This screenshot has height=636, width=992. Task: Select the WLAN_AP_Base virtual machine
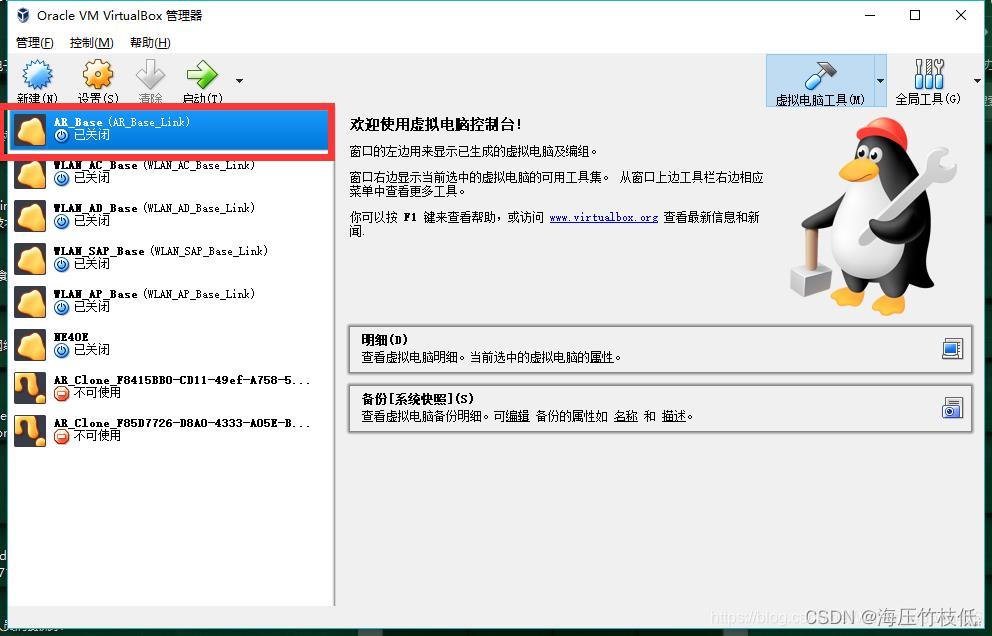click(x=170, y=301)
